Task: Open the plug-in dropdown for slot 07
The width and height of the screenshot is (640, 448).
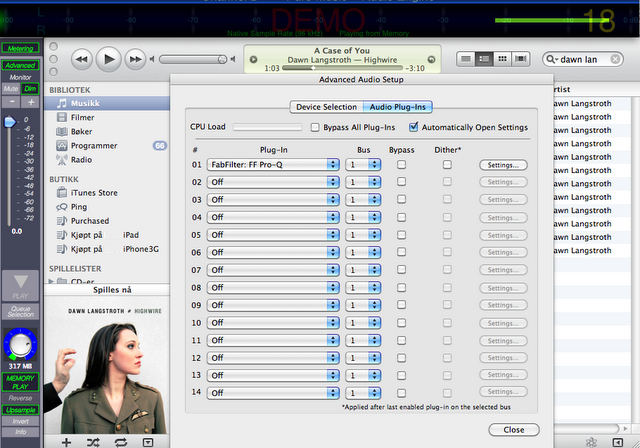Action: 273,270
